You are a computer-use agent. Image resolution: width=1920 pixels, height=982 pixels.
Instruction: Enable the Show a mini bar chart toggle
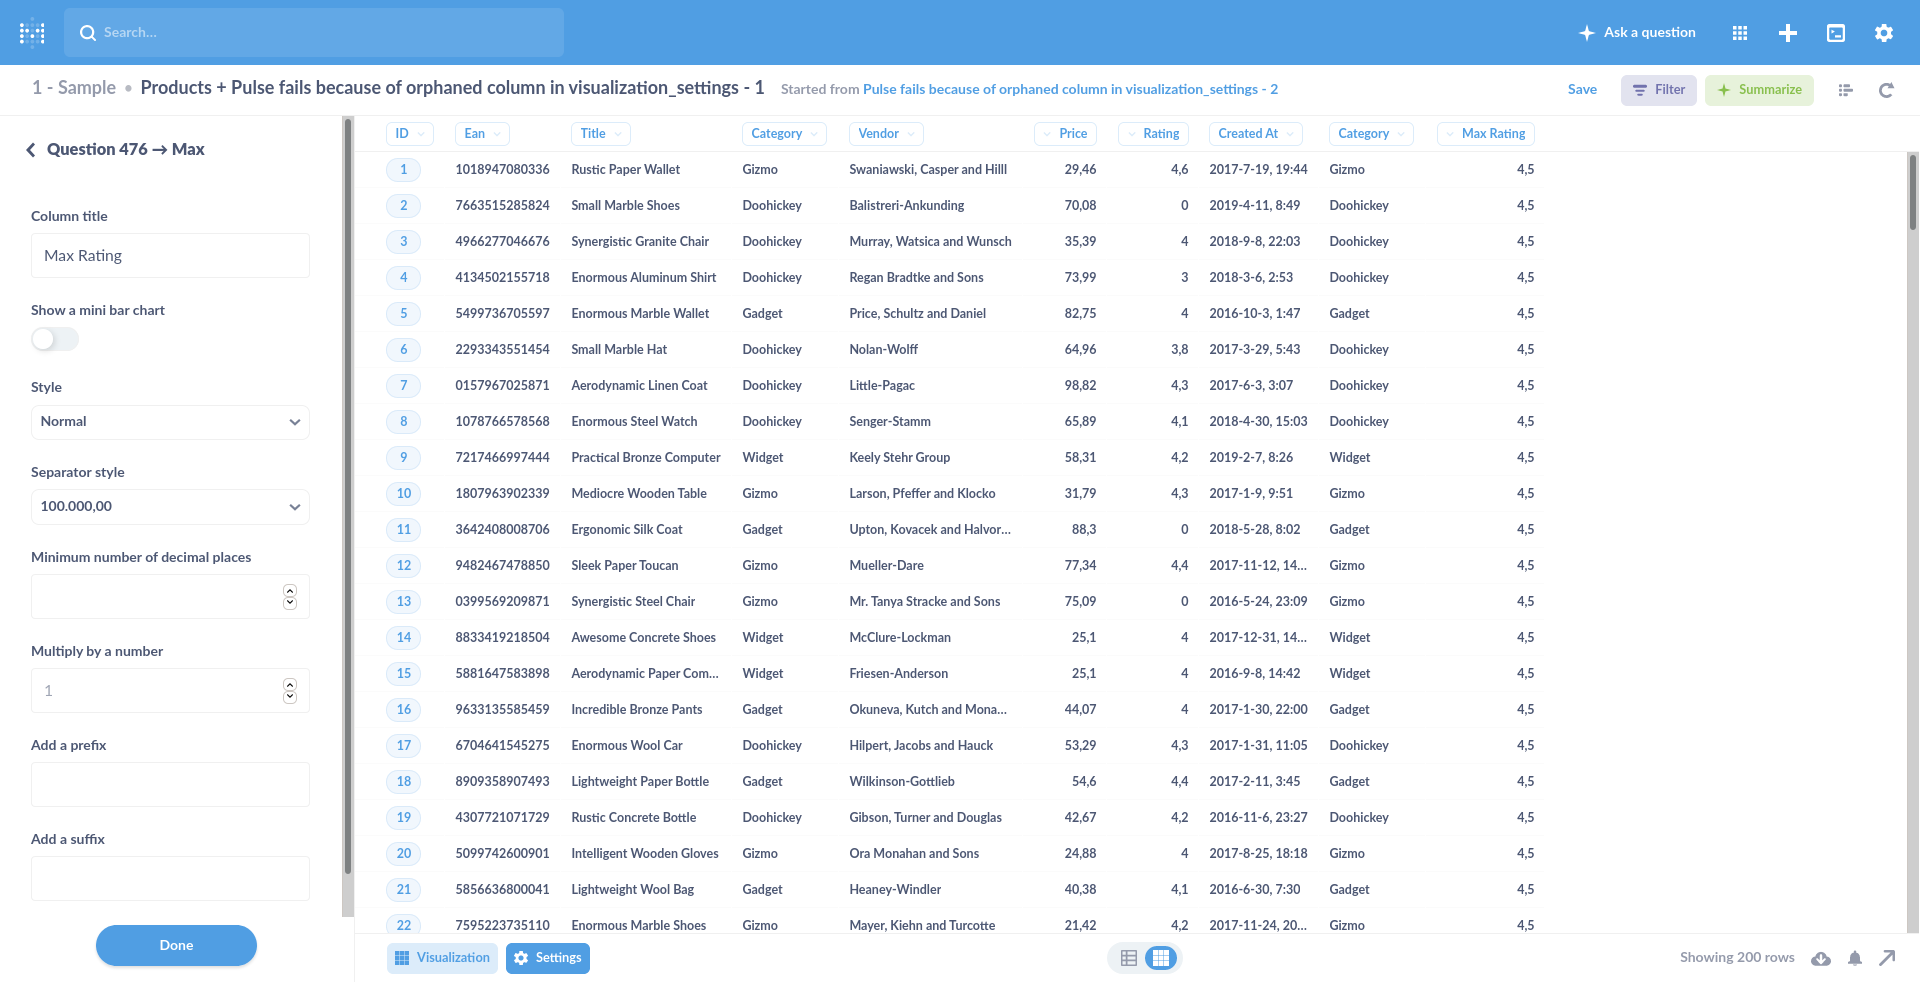(x=54, y=339)
